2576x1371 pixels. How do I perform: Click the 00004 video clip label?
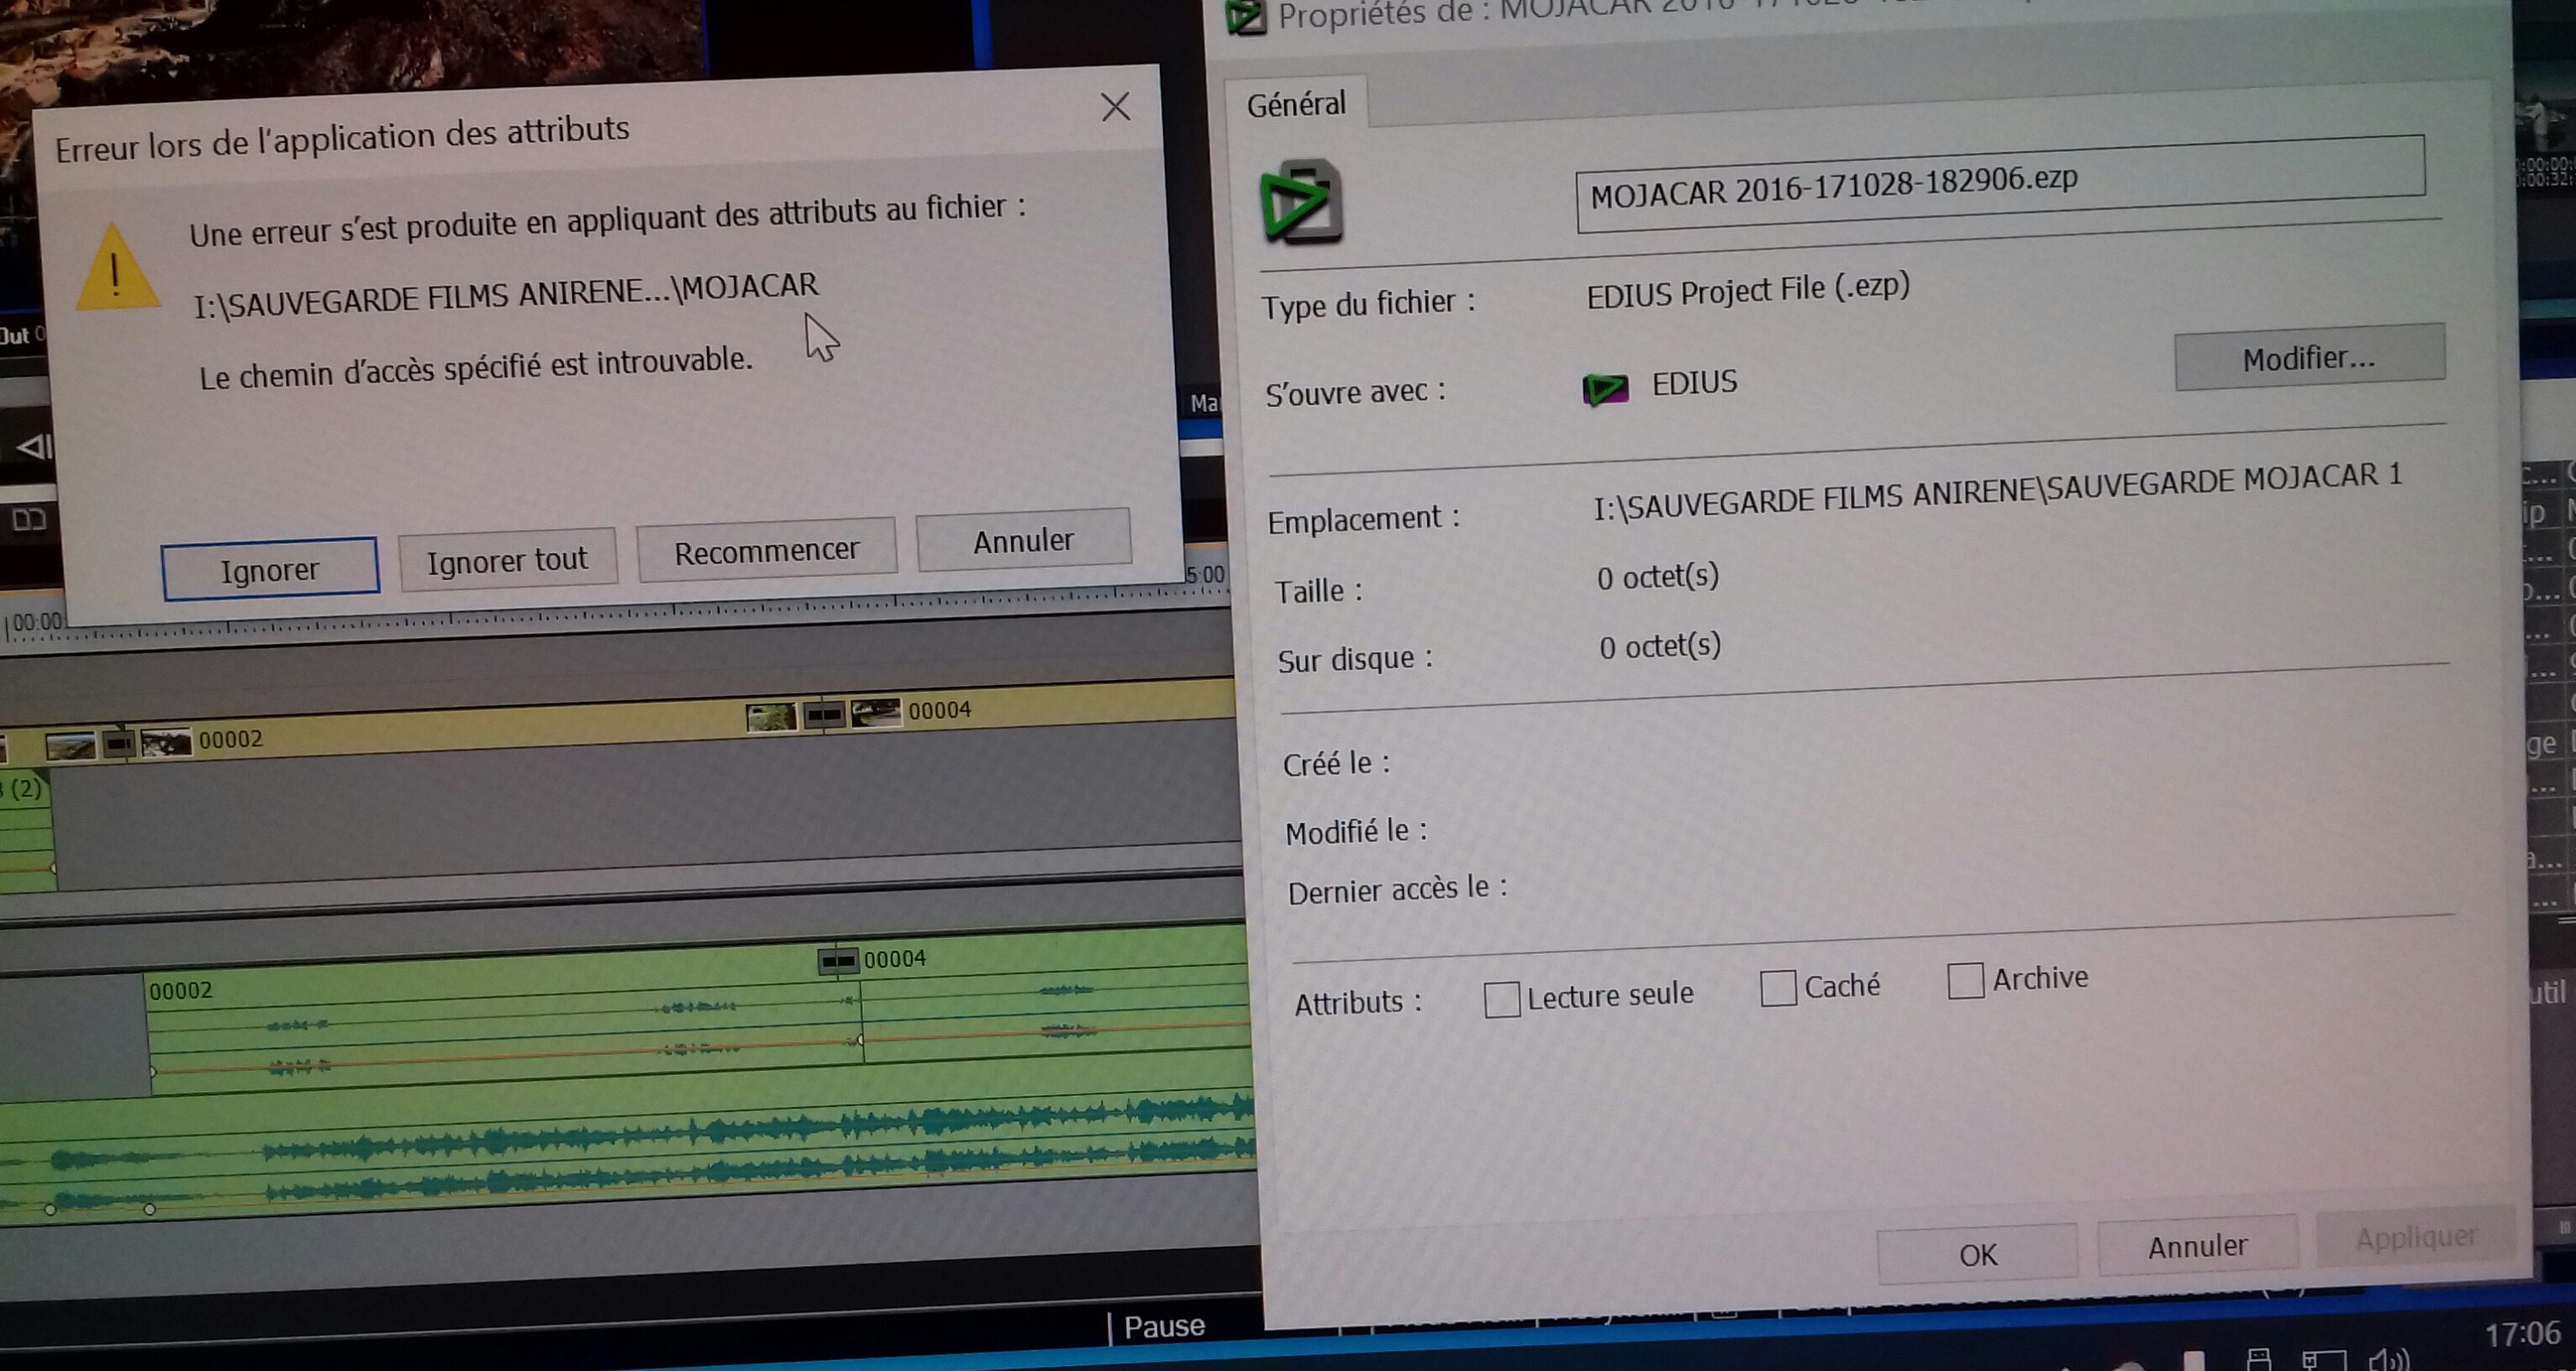click(x=939, y=710)
